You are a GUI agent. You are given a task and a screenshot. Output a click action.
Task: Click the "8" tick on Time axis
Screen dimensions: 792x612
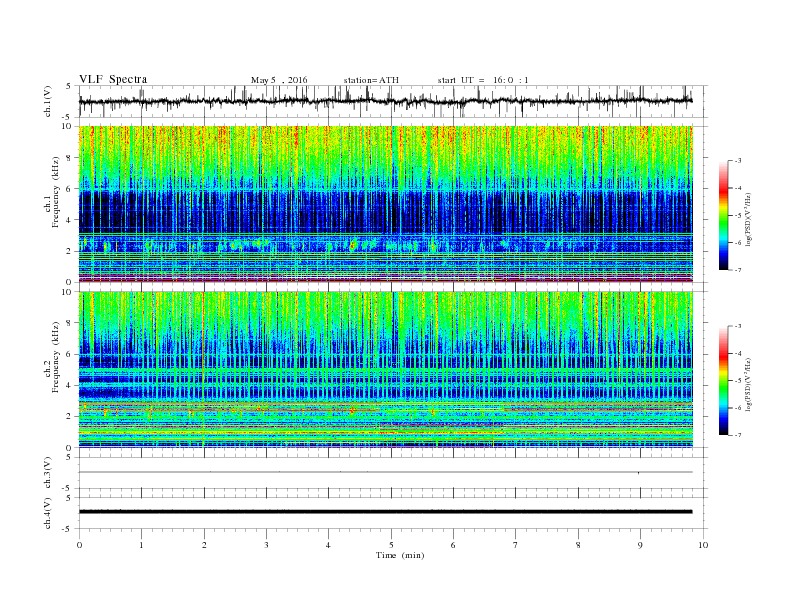click(578, 545)
